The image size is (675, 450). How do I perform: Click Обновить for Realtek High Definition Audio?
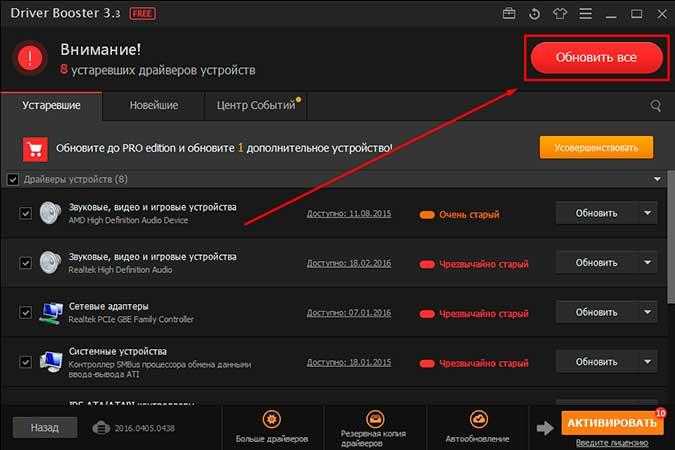[596, 263]
